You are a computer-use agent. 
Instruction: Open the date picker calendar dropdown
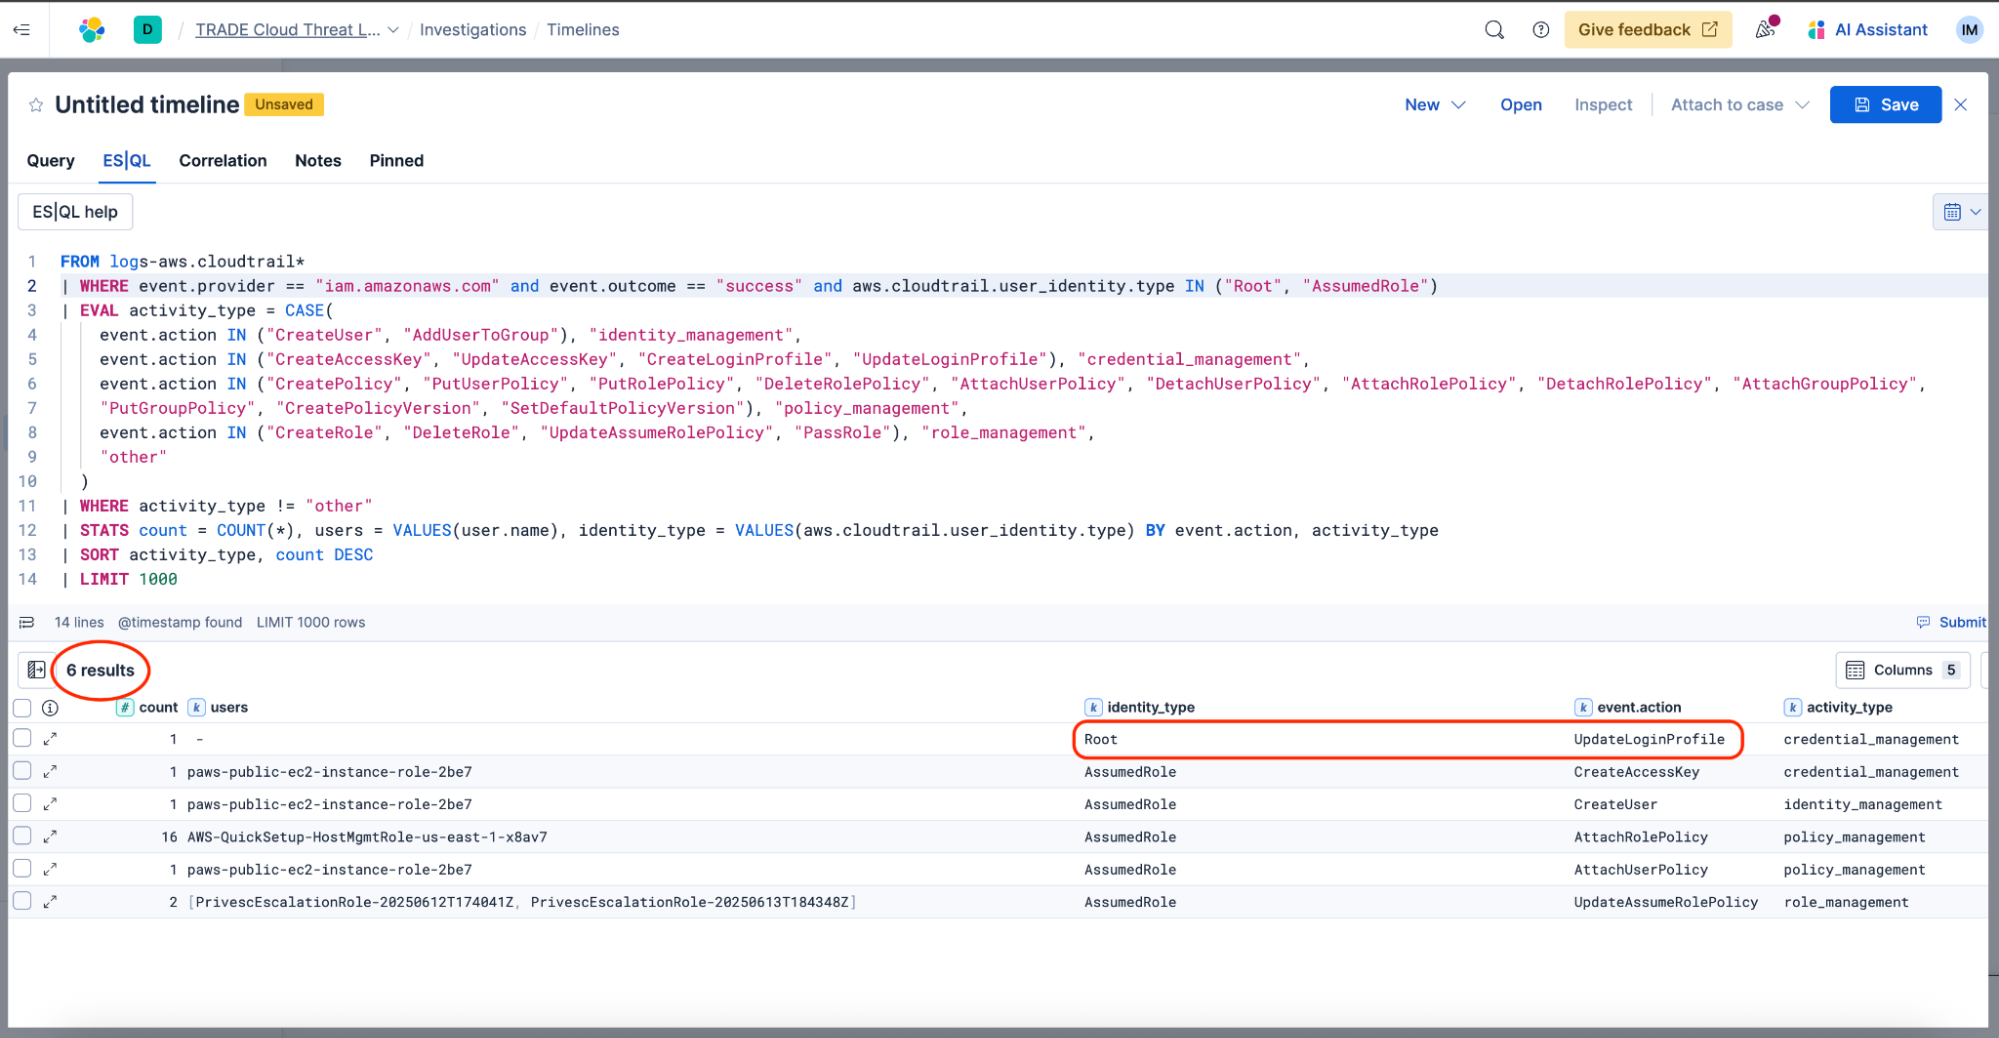point(1960,212)
